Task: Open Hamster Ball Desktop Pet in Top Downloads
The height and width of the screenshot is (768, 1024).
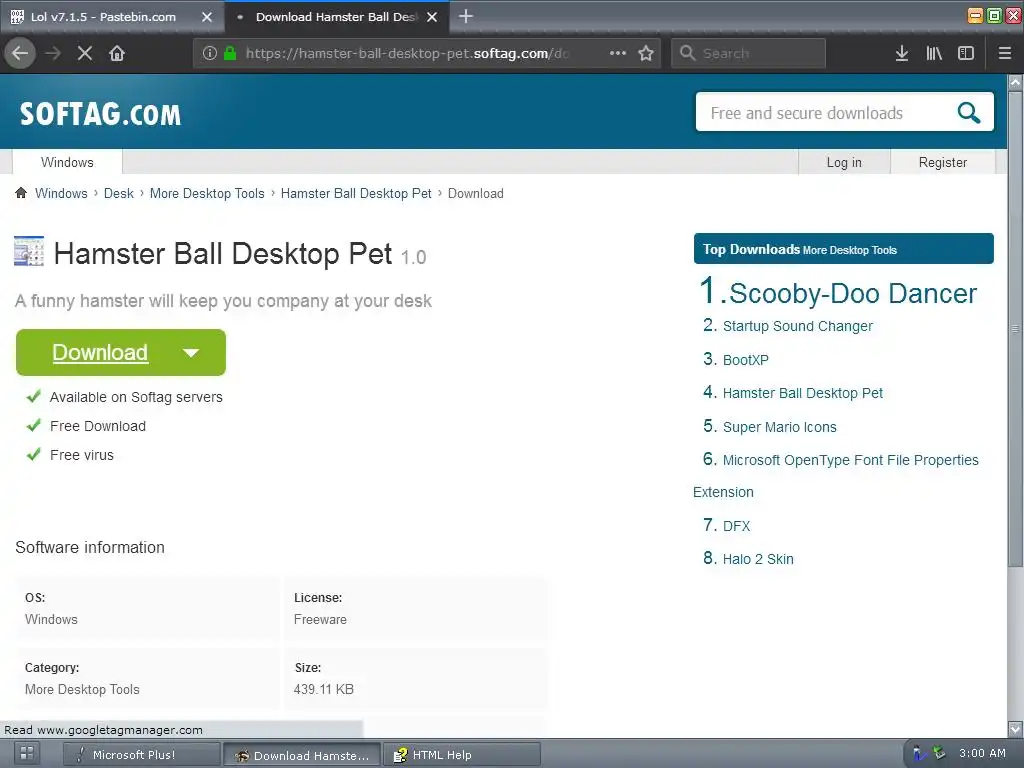Action: [x=803, y=393]
